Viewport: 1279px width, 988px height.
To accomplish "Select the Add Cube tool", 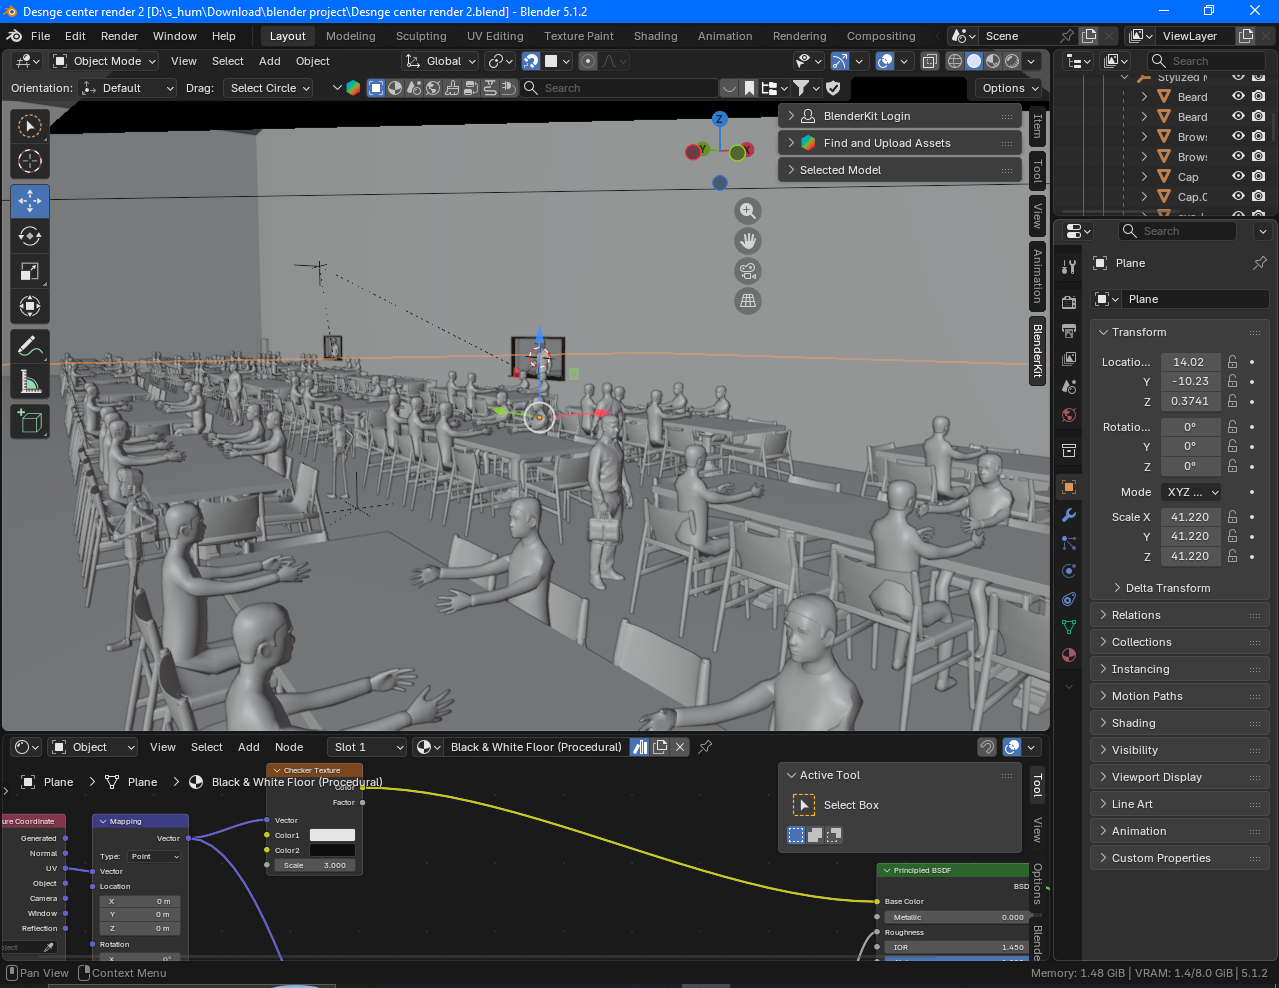I will (30, 421).
